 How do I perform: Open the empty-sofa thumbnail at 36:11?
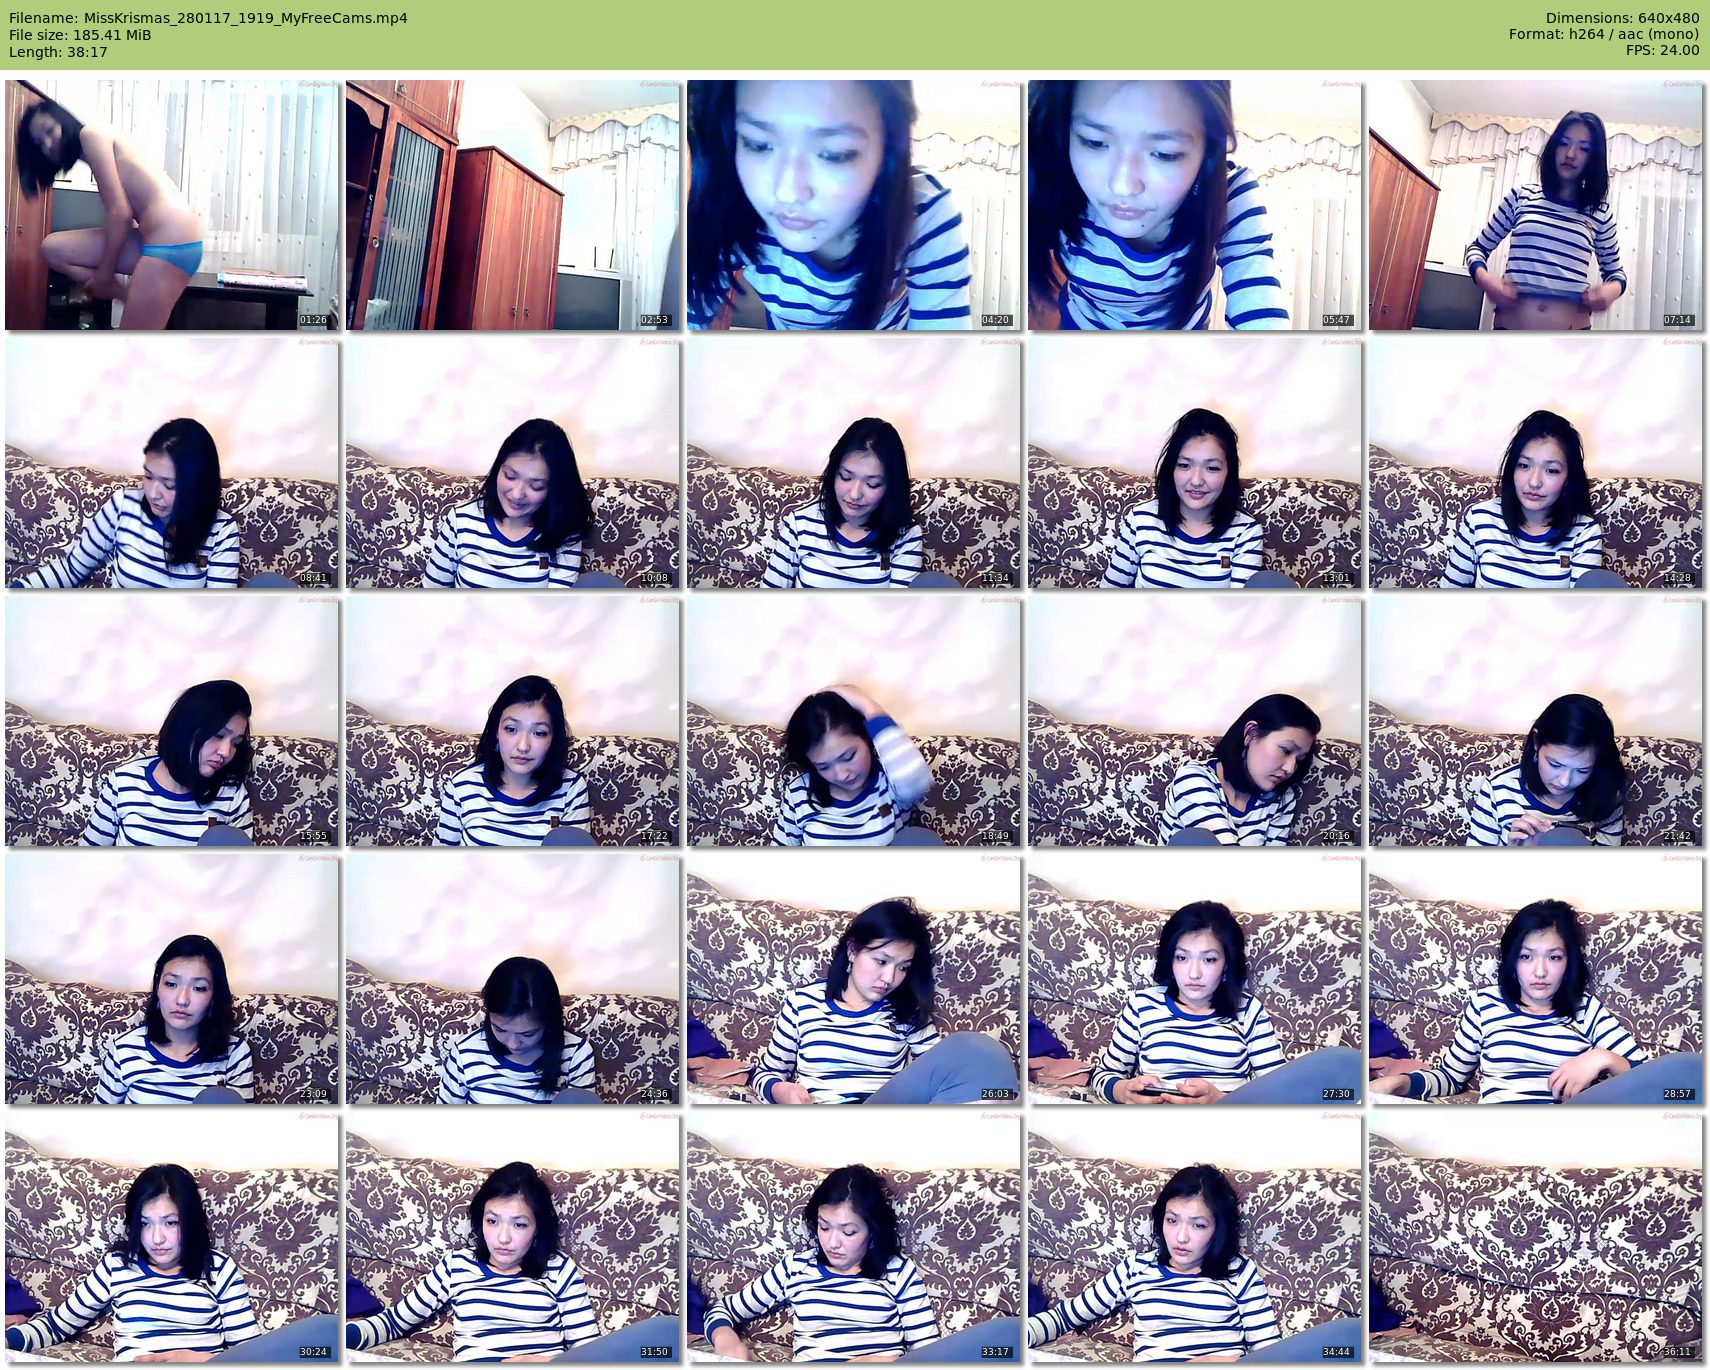coord(1536,1237)
